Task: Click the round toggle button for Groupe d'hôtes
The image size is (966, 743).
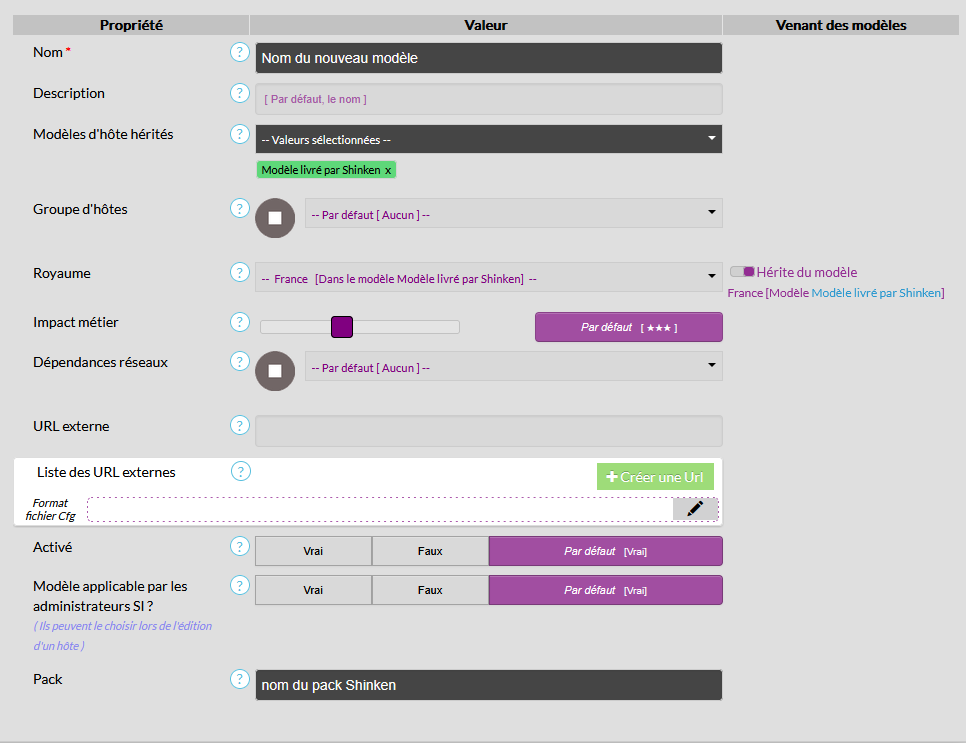Action: (275, 218)
